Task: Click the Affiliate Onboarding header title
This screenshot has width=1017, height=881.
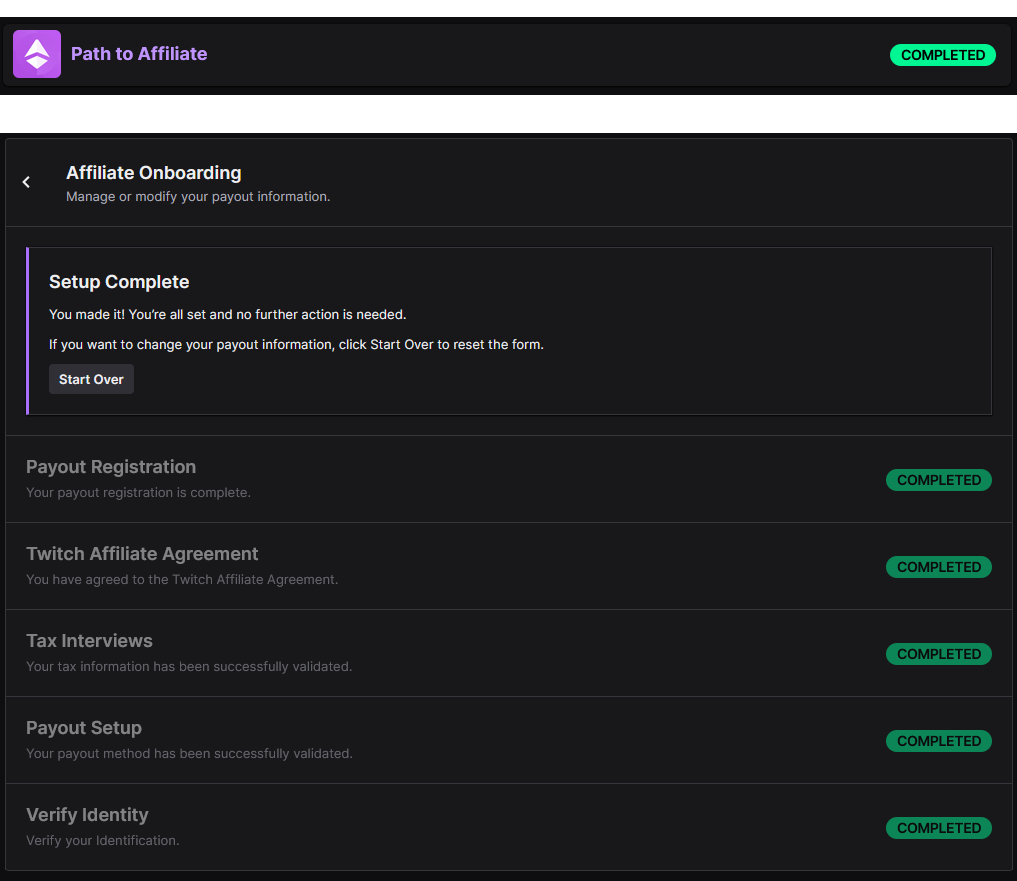Action: coord(154,173)
